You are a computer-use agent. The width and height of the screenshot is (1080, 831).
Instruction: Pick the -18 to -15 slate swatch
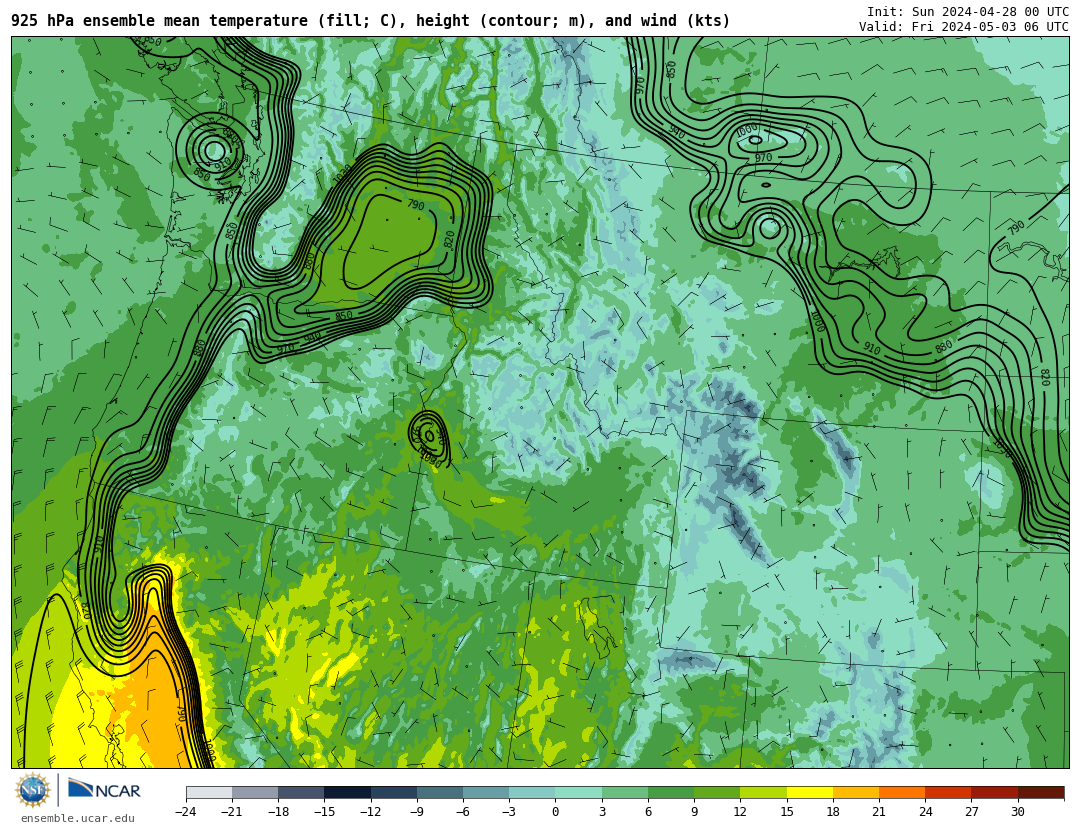(x=301, y=792)
